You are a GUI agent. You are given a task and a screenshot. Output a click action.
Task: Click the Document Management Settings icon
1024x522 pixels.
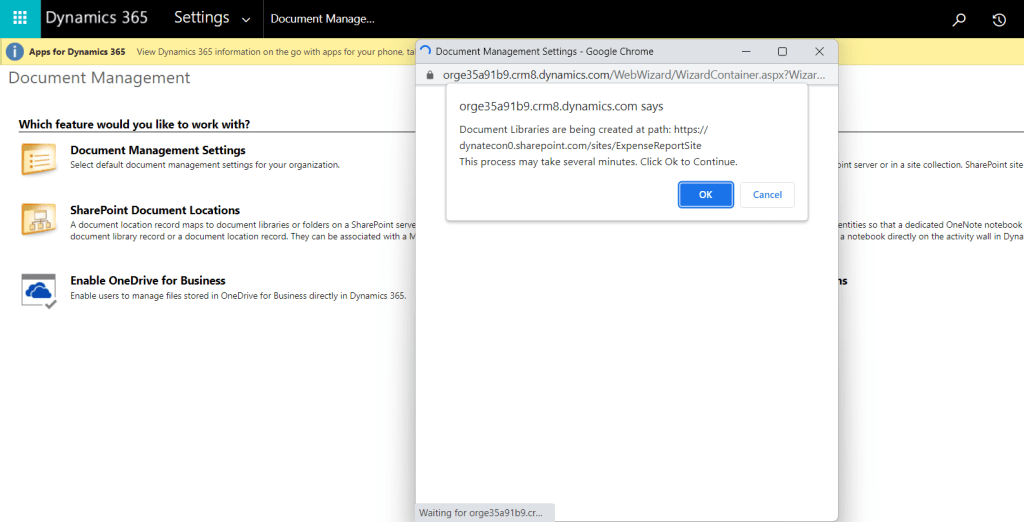(39, 158)
